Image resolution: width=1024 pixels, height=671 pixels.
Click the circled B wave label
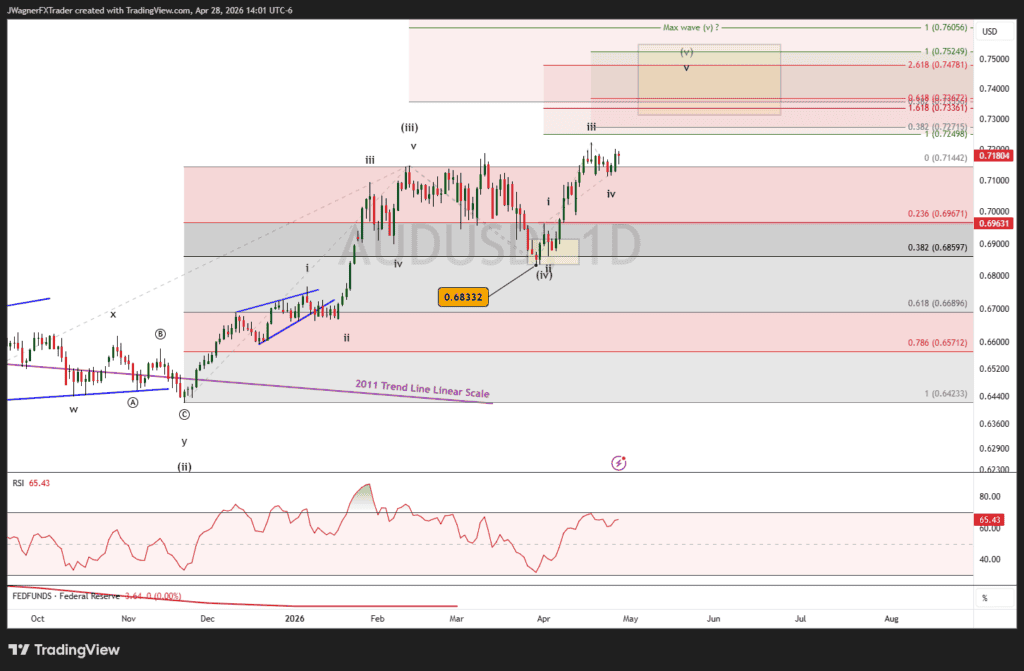(160, 334)
